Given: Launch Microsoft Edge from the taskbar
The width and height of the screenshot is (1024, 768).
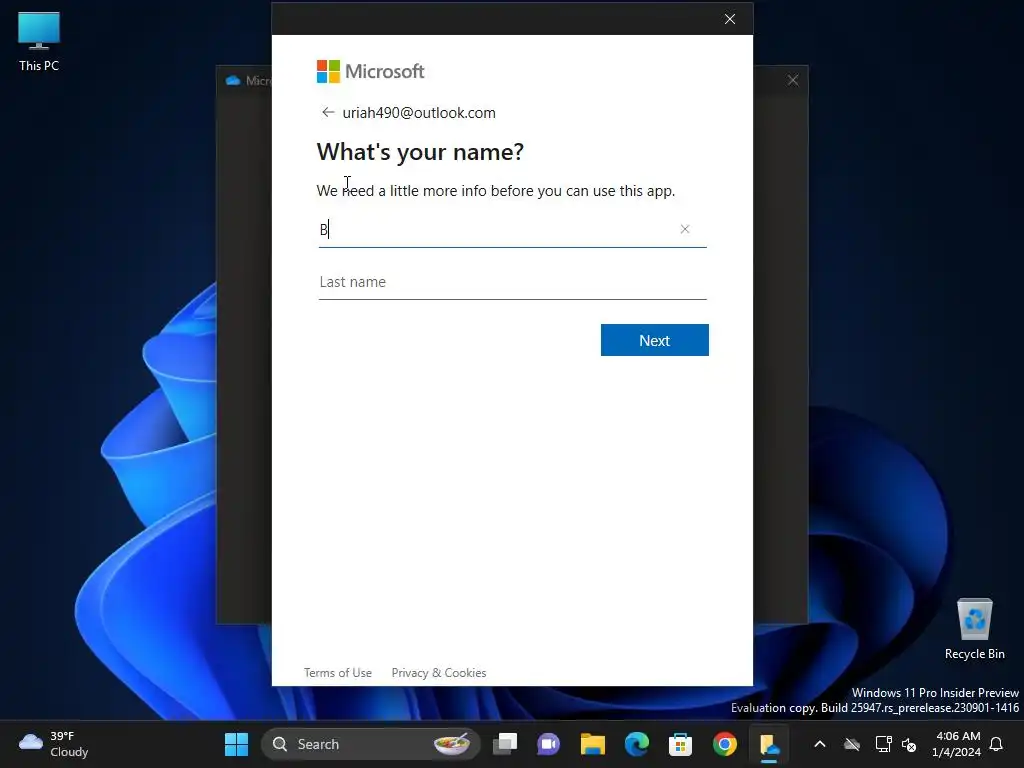Looking at the screenshot, I should pyautogui.click(x=637, y=744).
